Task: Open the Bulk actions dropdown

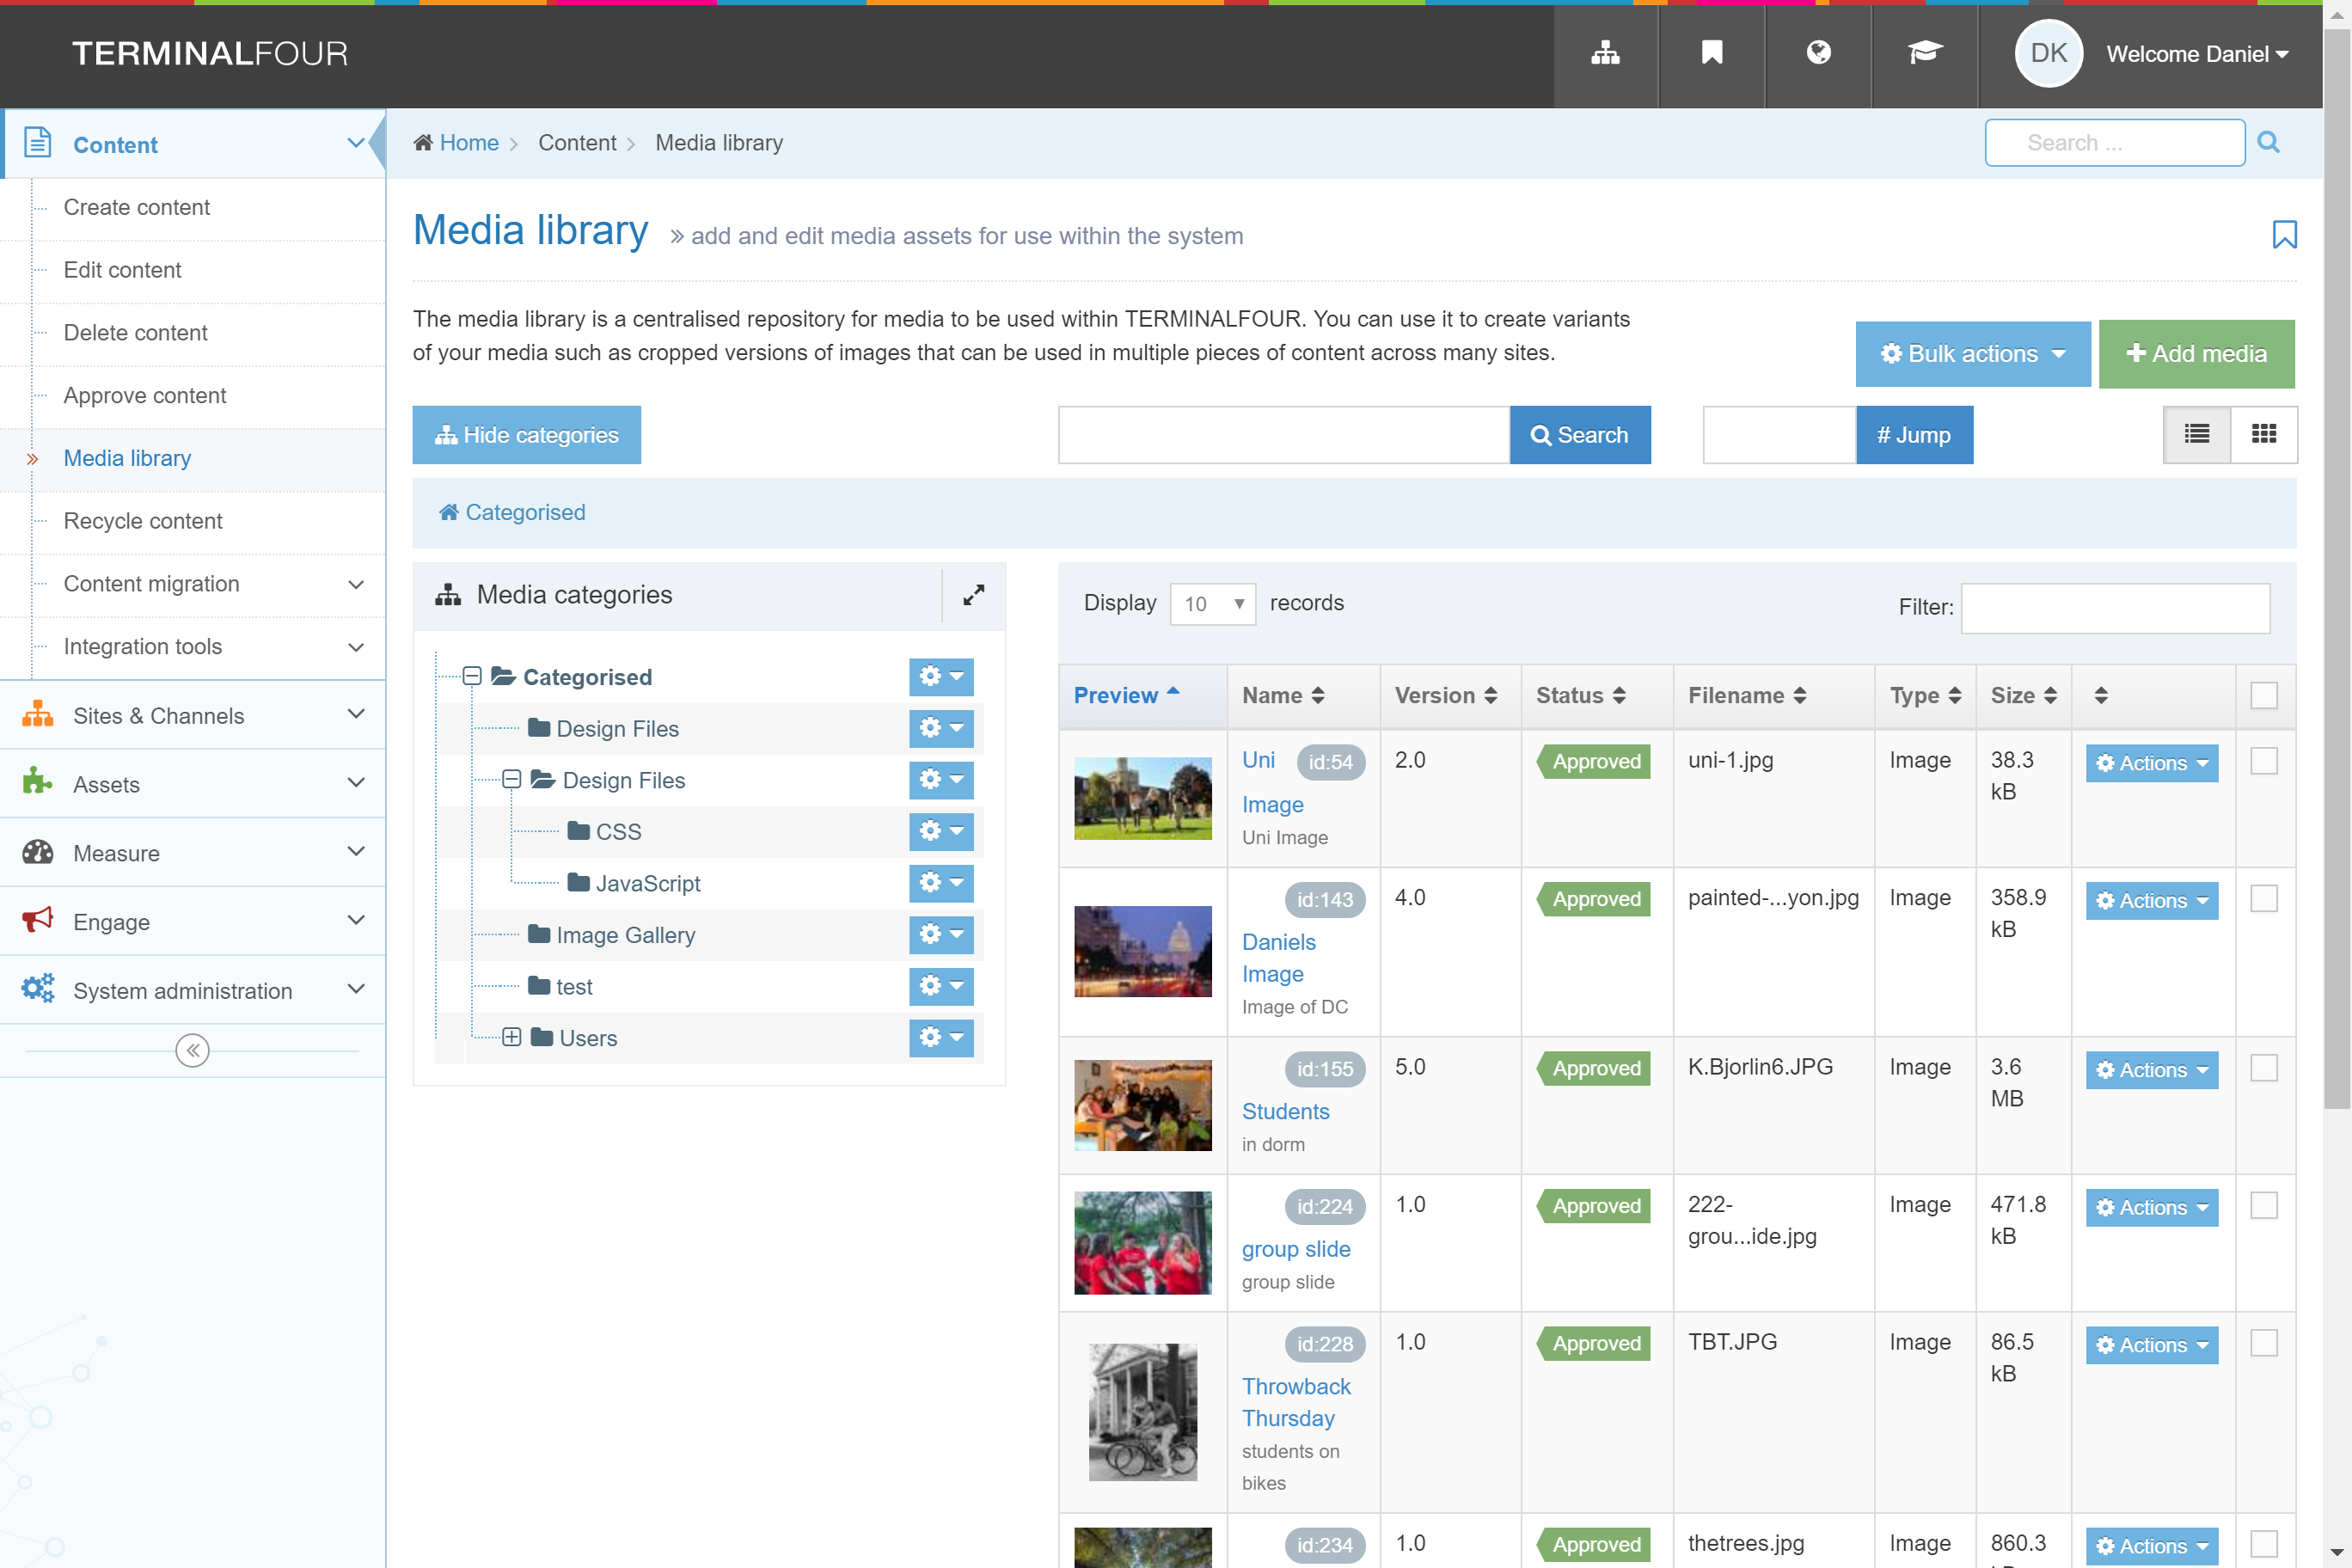Action: [x=1972, y=354]
